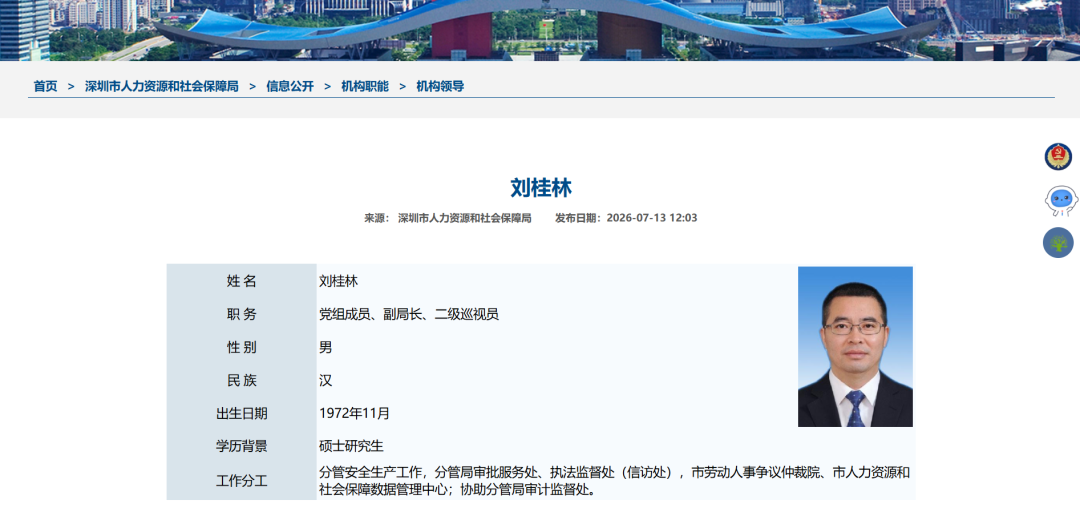This screenshot has height=524, width=1080.
Task: Click the 姓名 row label cell
Action: (x=242, y=281)
